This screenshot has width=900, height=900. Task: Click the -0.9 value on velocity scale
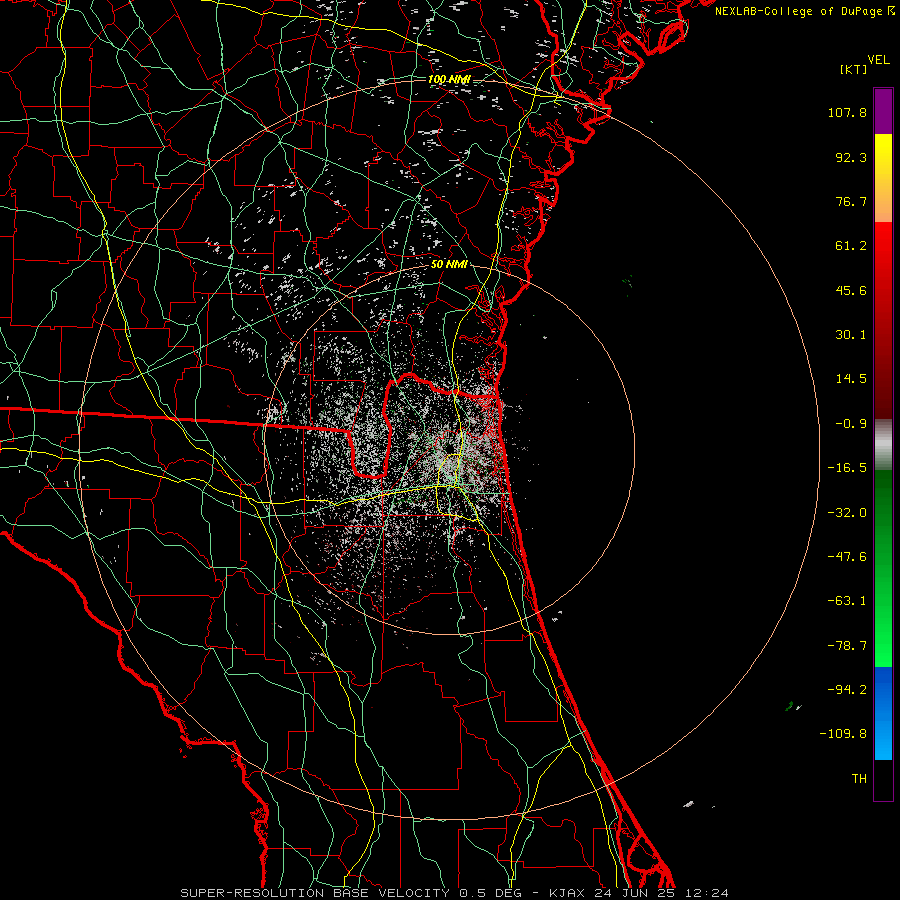point(851,424)
